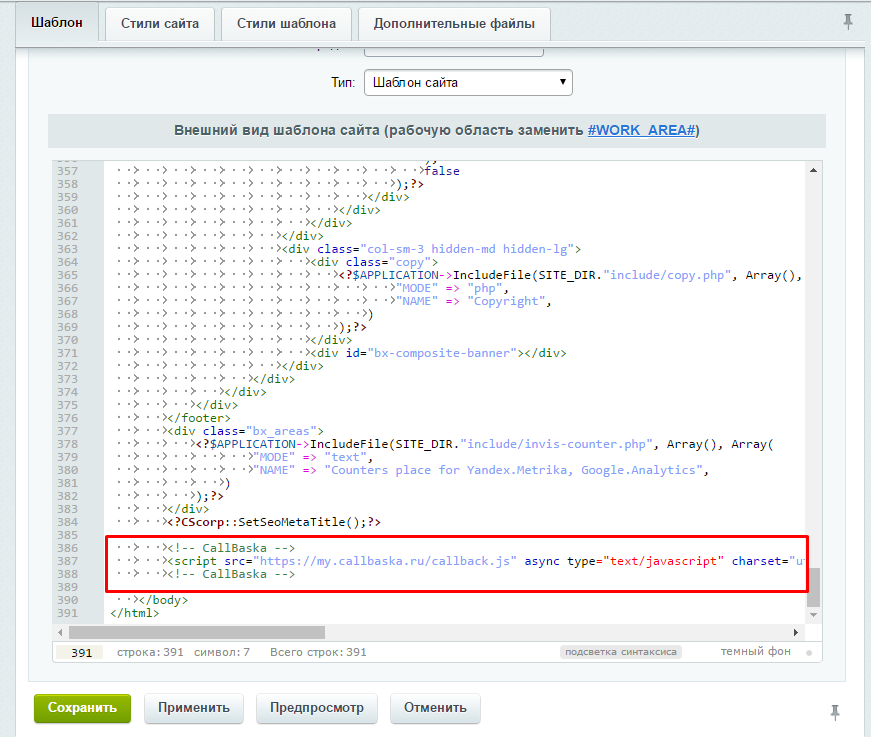Screen dimensions: 871x737
Task: Pin the tab bar with top pin icon
Action: click(848, 22)
